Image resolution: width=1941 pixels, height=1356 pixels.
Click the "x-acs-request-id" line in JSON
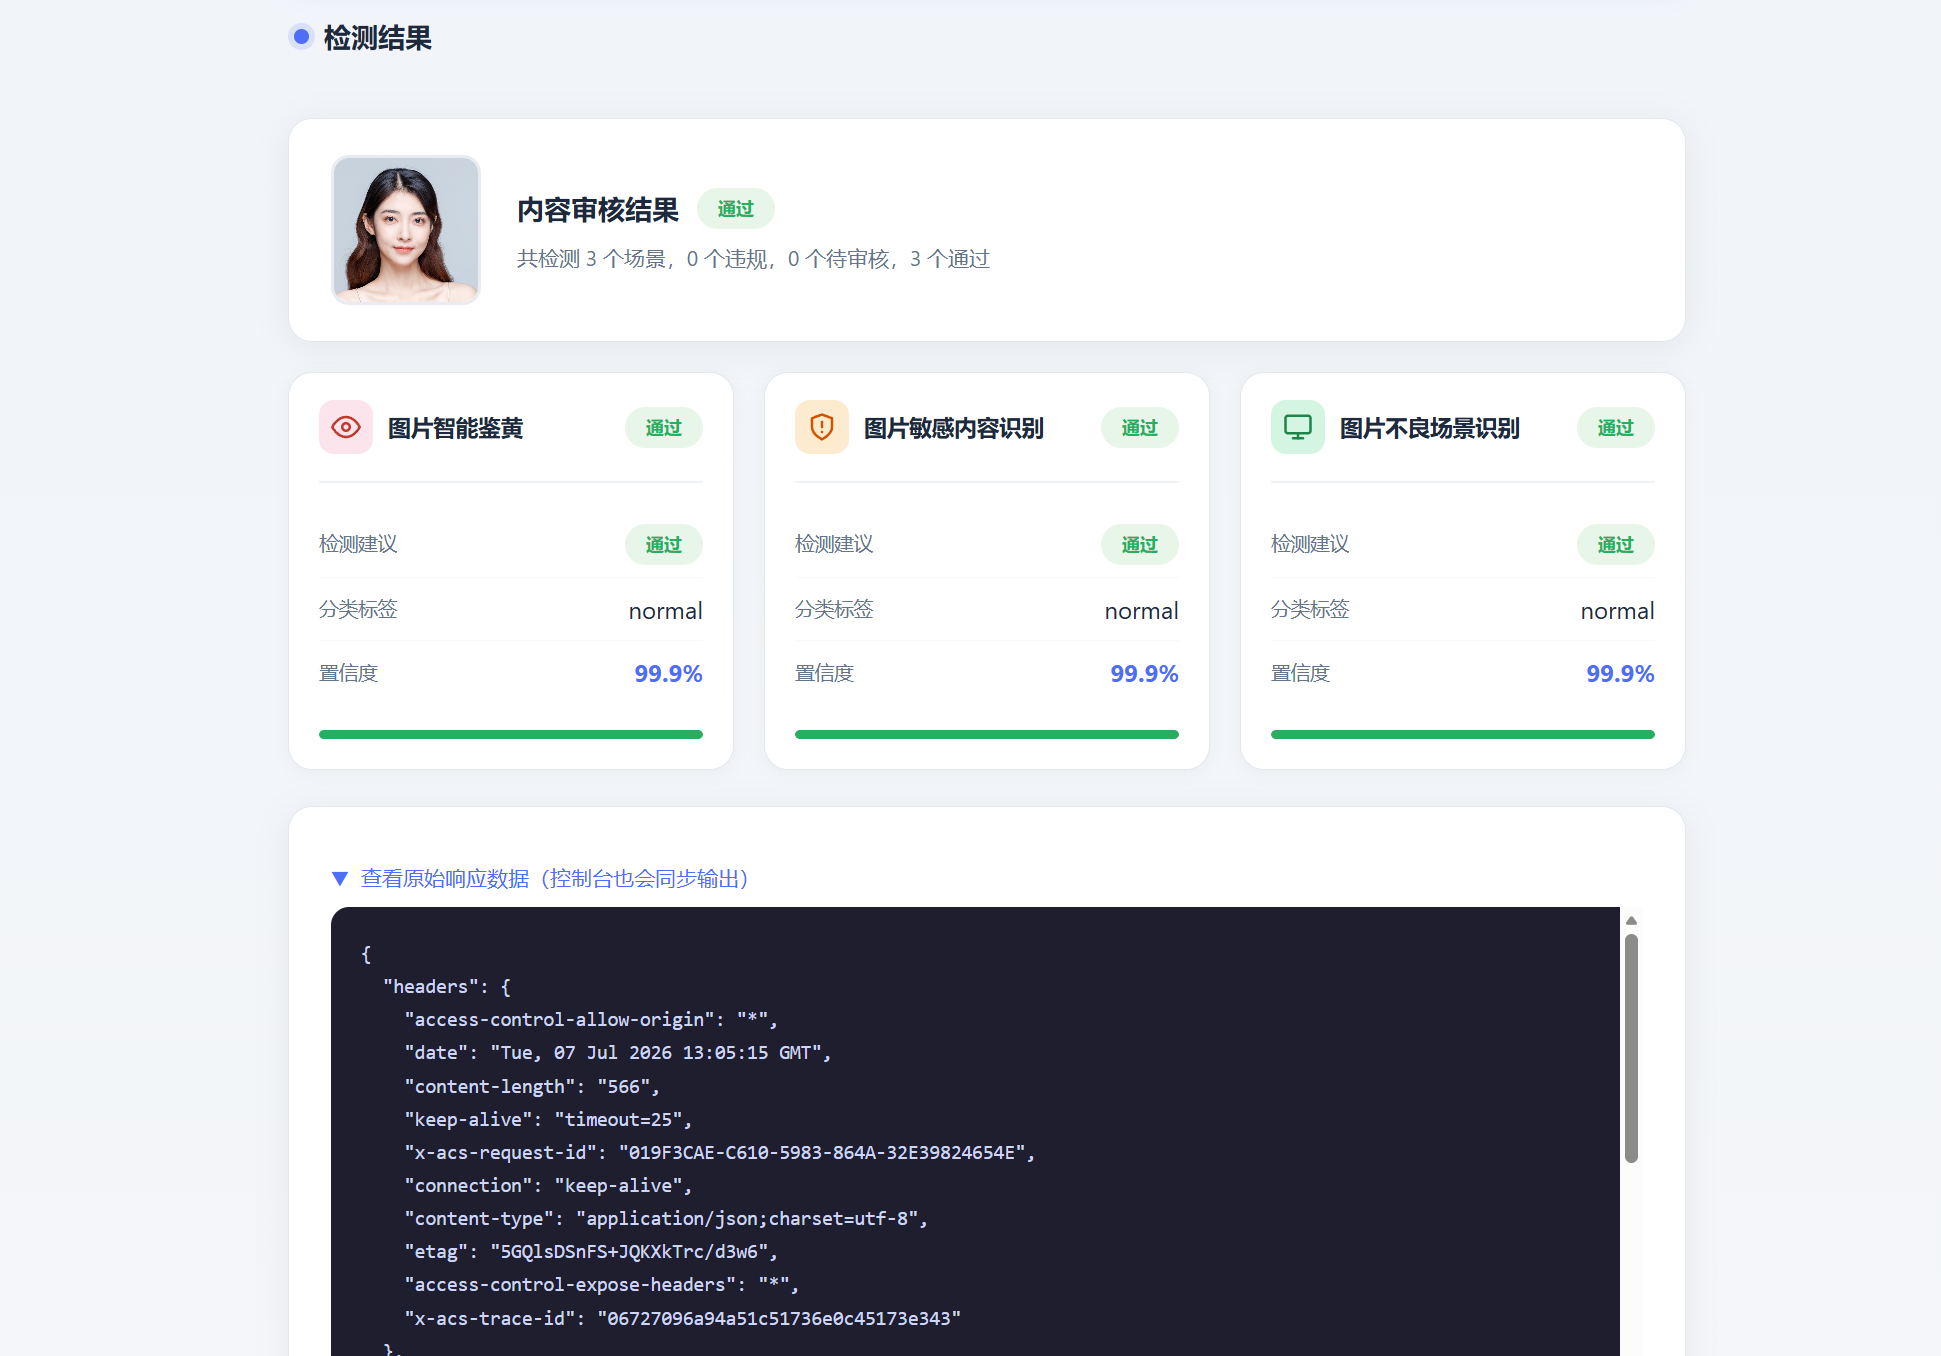720,1153
